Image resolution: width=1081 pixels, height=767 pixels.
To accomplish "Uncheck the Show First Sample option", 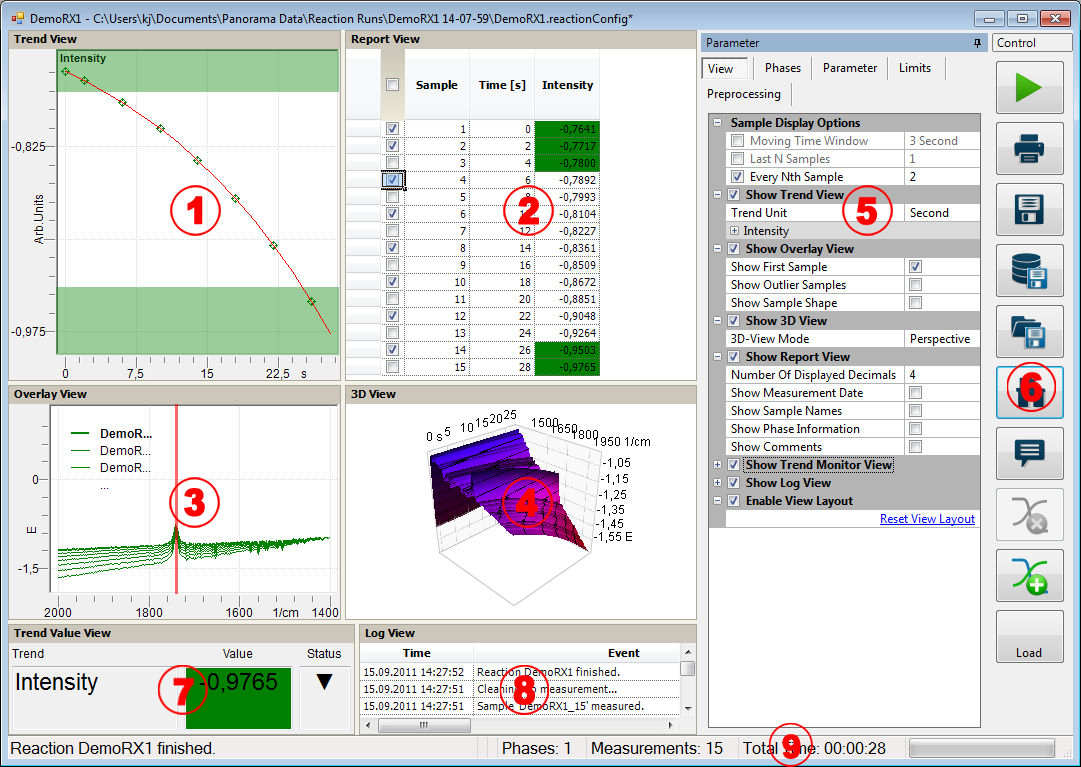I will tap(915, 267).
